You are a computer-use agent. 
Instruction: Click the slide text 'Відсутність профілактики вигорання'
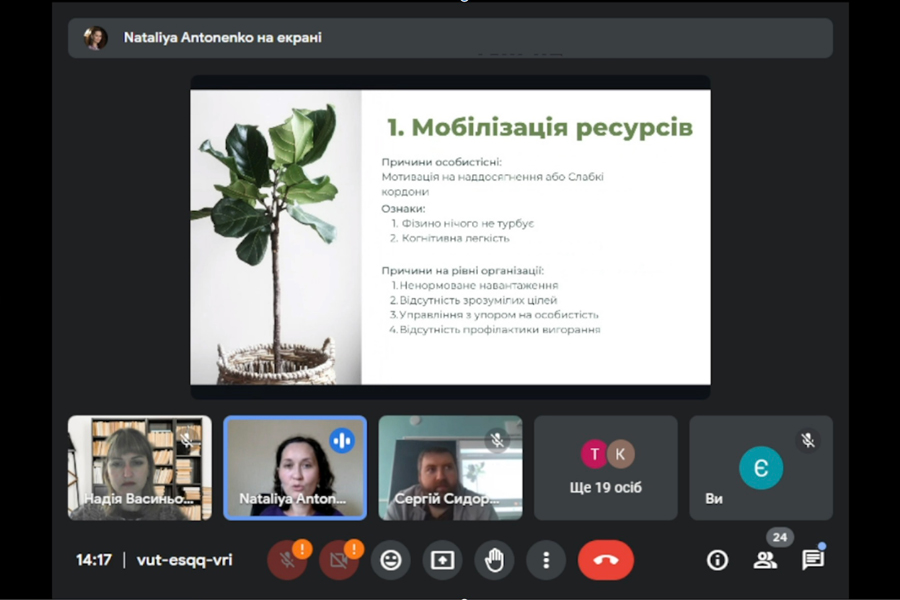pos(500,330)
